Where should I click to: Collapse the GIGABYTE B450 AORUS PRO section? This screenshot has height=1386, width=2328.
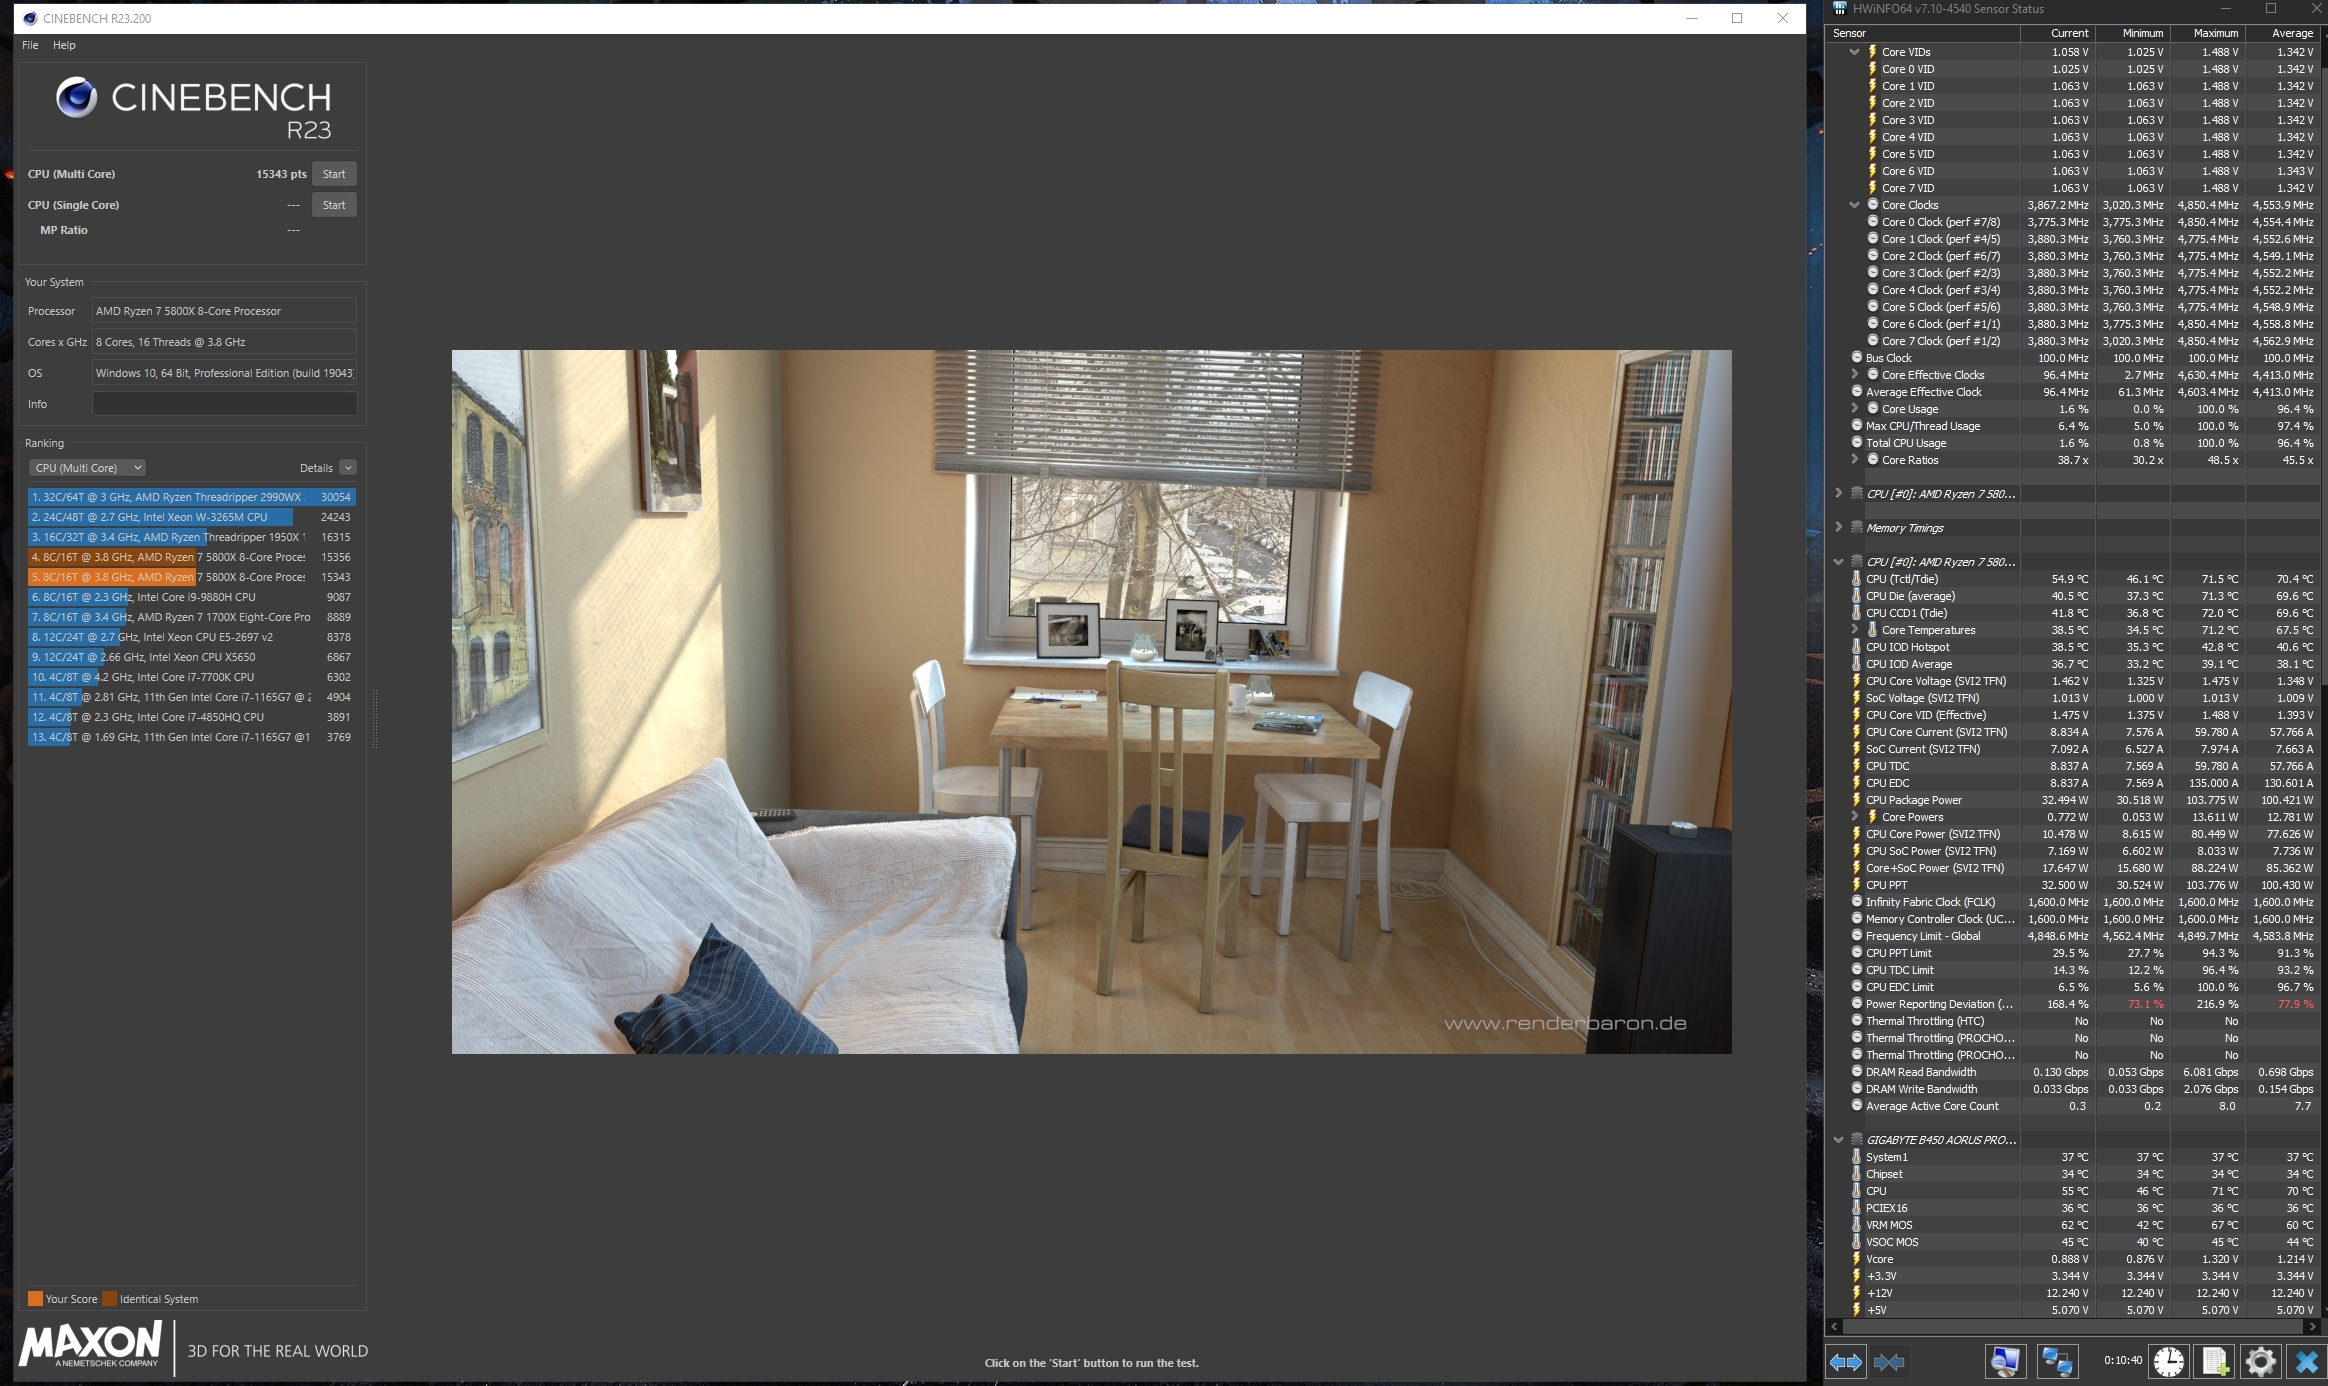(1838, 1140)
